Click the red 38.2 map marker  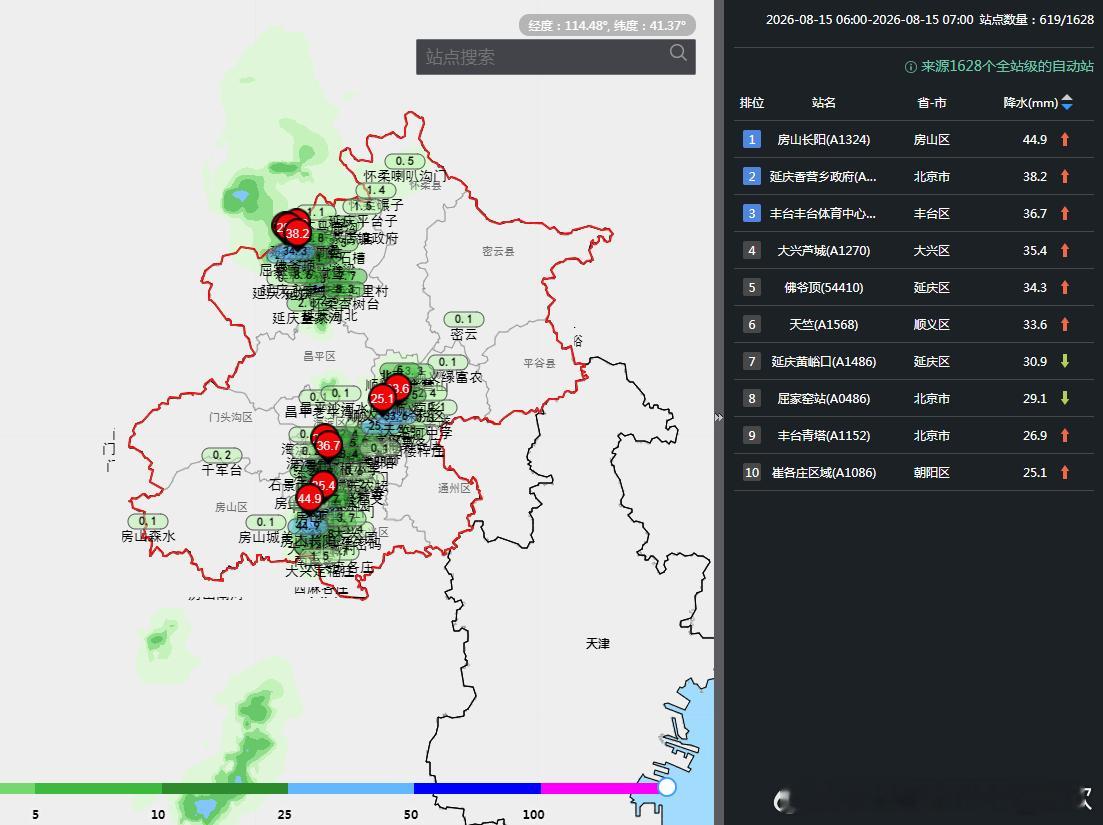point(298,233)
